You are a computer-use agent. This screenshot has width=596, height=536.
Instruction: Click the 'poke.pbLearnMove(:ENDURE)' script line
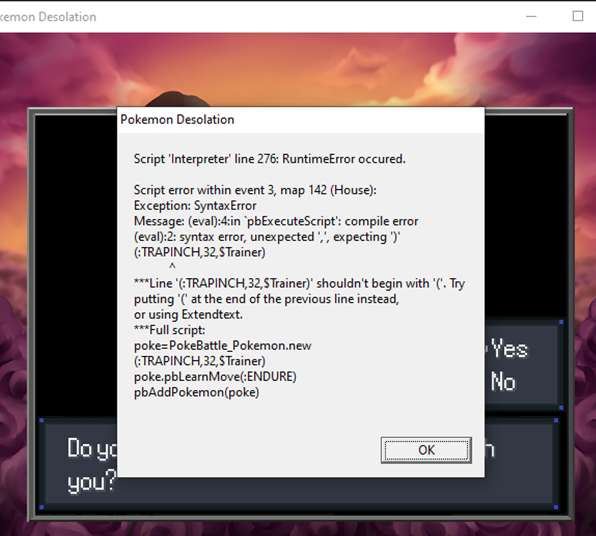coord(215,377)
